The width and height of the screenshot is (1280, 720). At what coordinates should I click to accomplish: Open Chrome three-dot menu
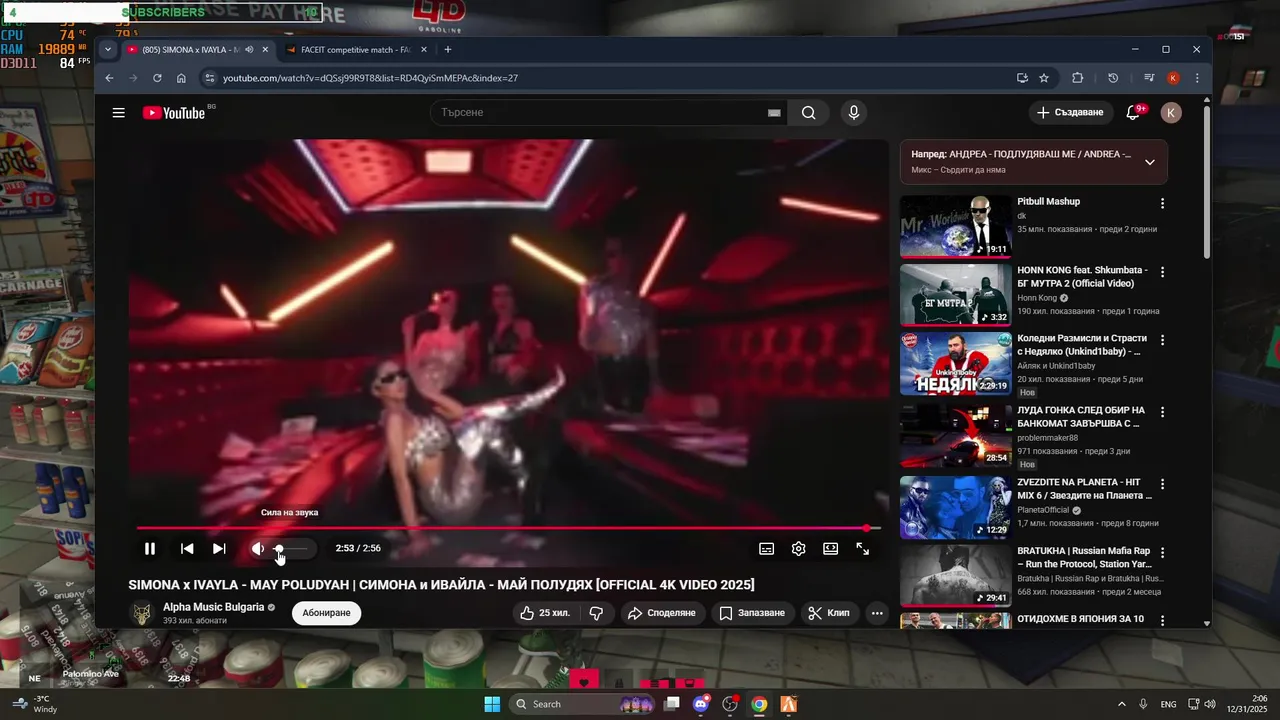tap(1197, 78)
